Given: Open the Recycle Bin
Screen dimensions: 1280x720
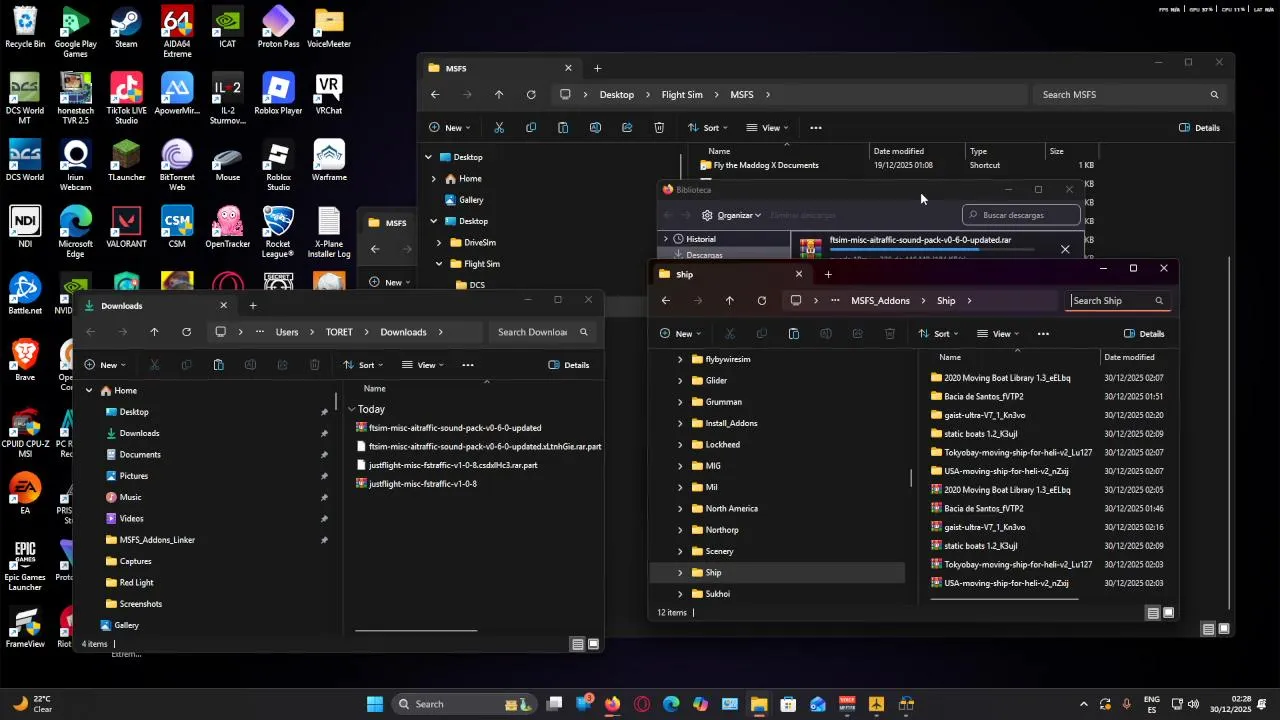Looking at the screenshot, I should (25, 28).
